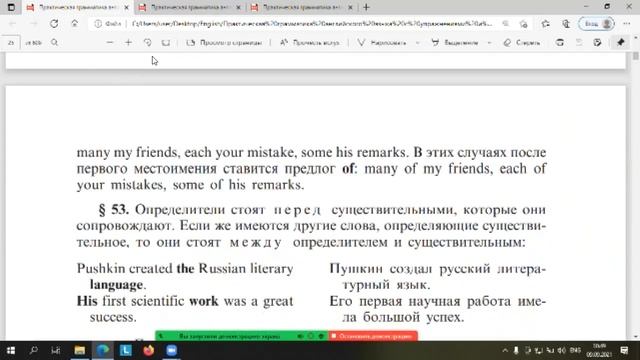Screen dimensions: 640x360
Task: Open Просмотр страницы page view
Action: 224,42
